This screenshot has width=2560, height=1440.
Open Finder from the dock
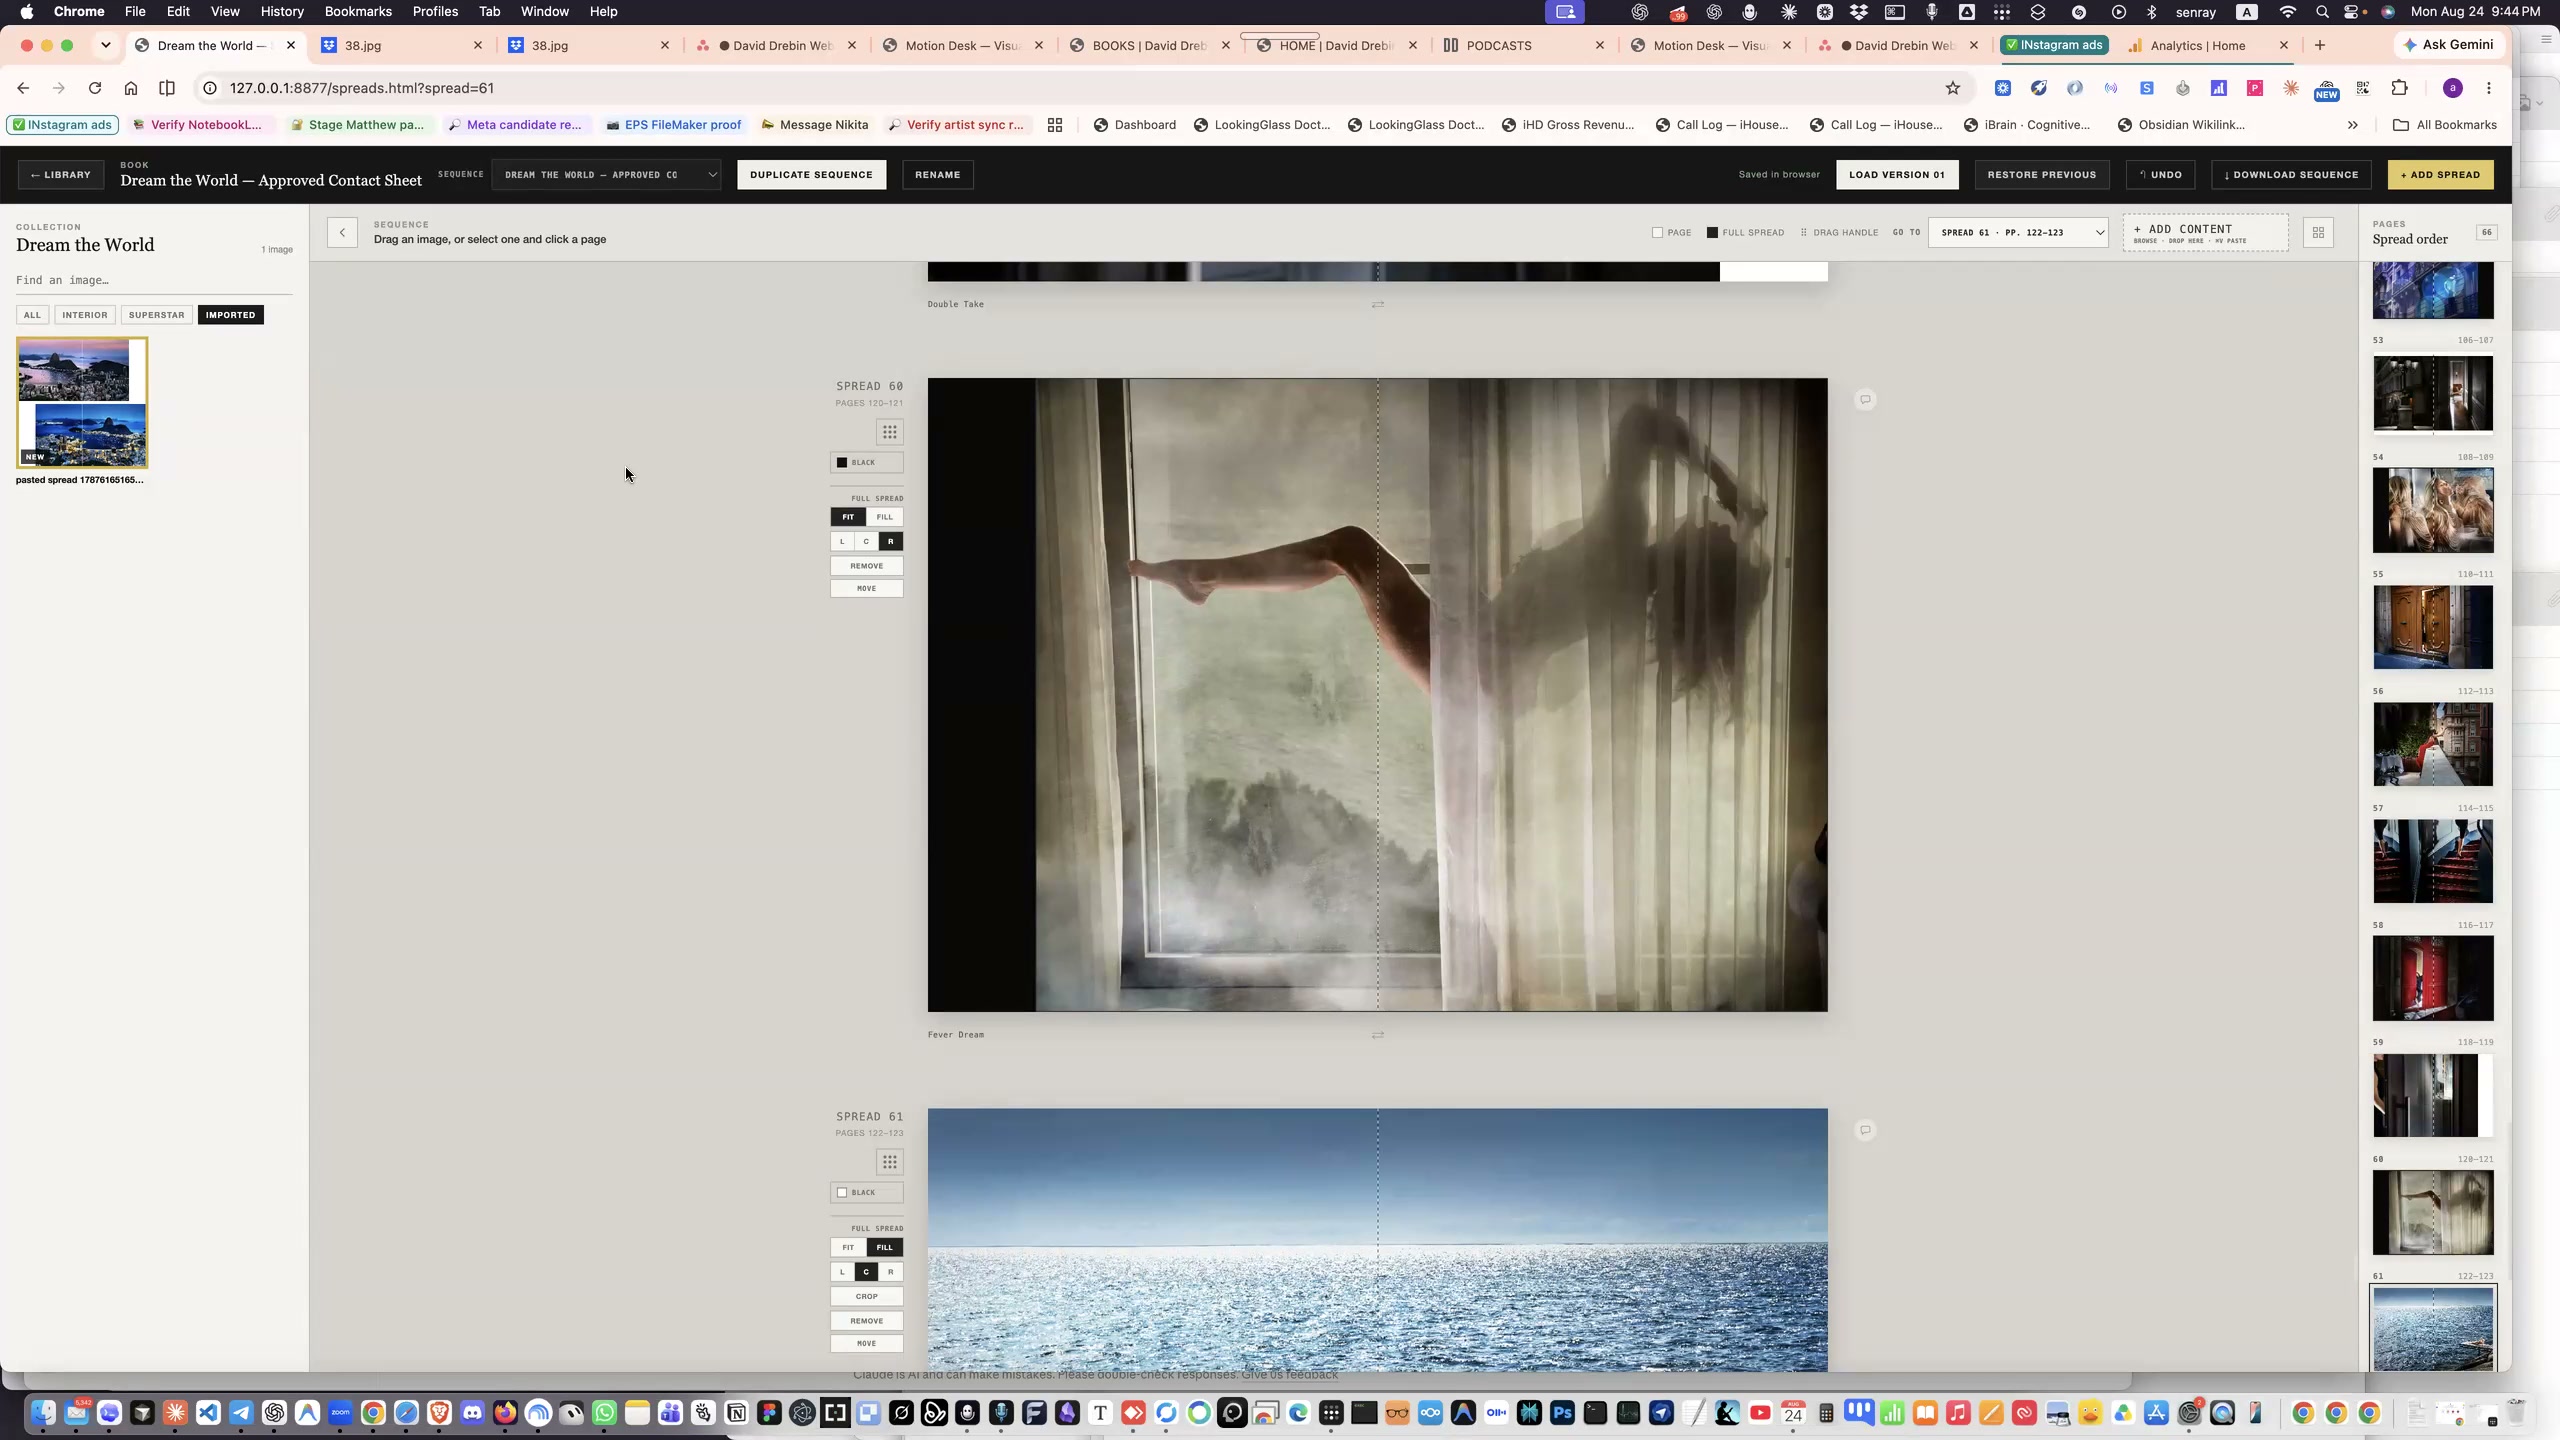[43, 1412]
